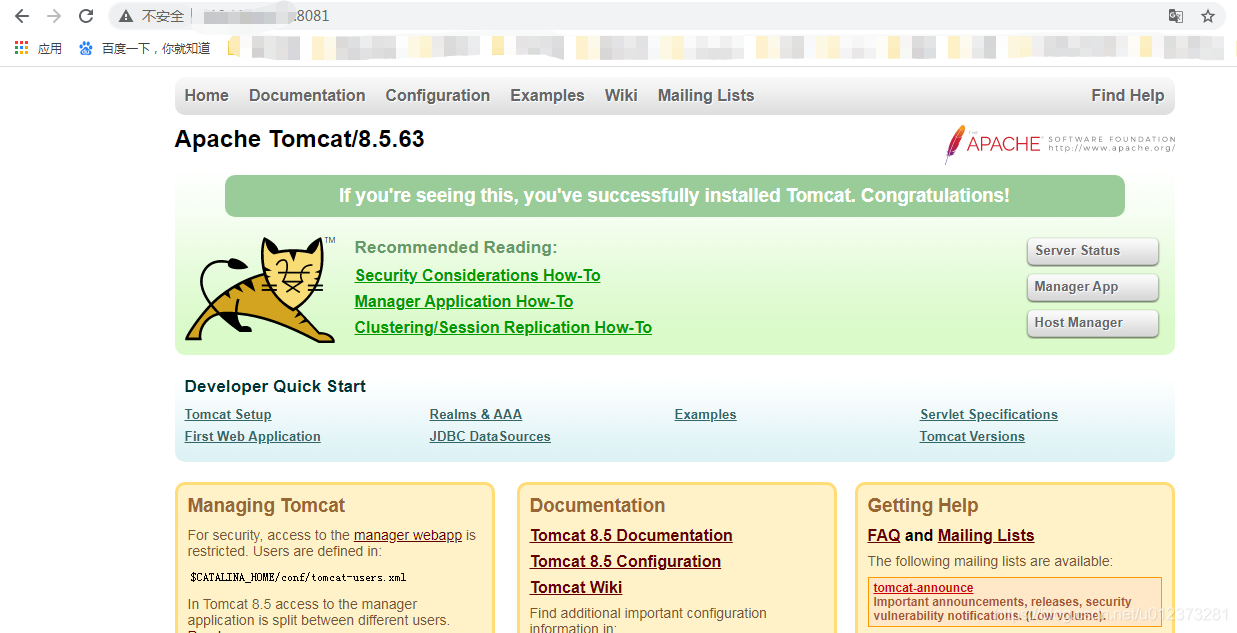
Task: Open the Tomcat Setup link
Action: coord(228,415)
